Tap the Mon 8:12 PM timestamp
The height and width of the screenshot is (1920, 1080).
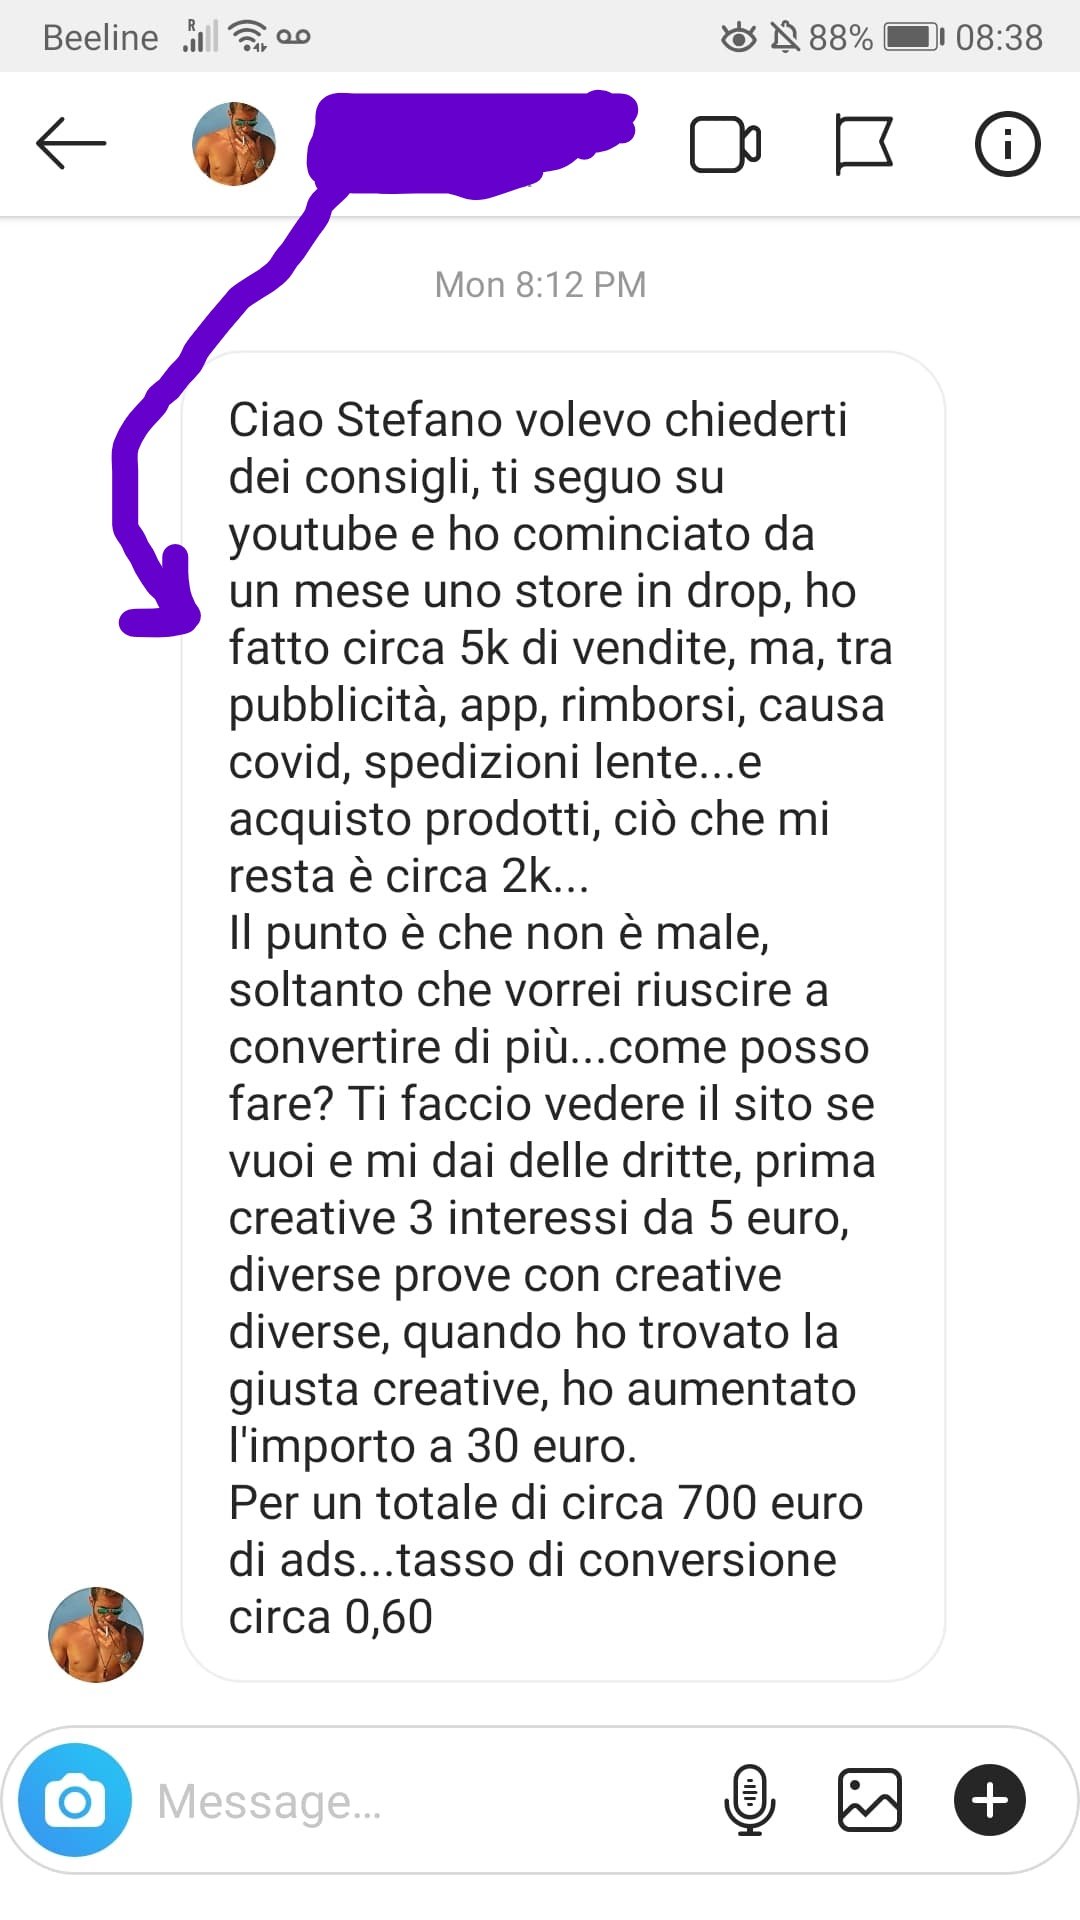[540, 285]
